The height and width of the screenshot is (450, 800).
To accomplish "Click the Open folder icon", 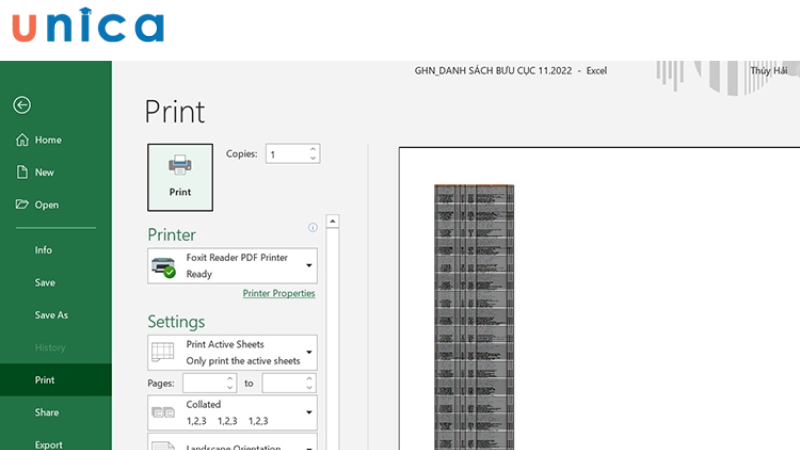I will [22, 205].
